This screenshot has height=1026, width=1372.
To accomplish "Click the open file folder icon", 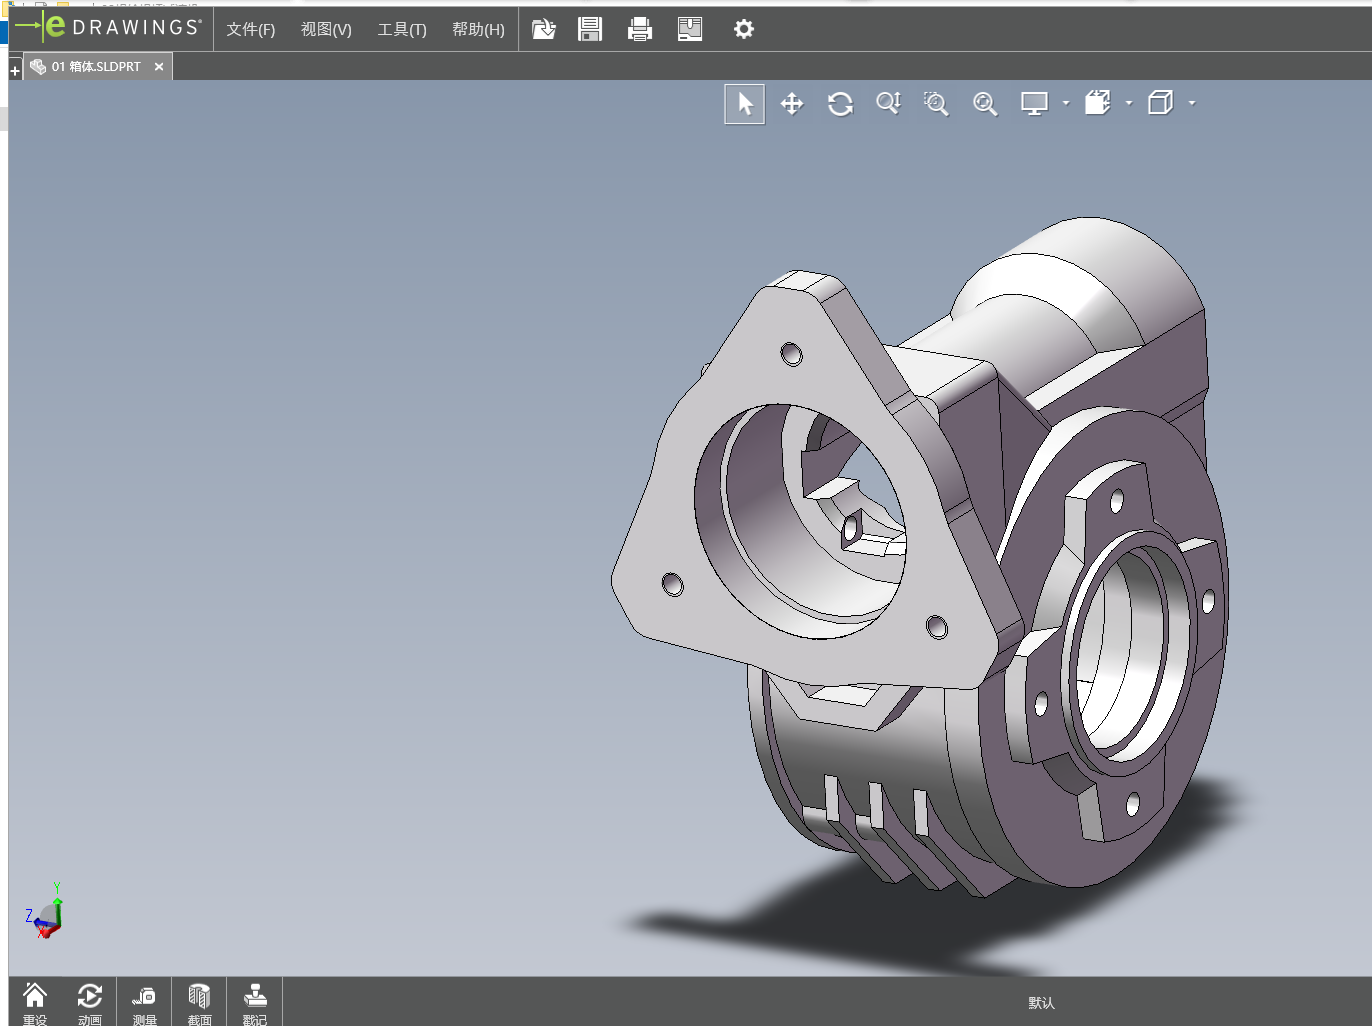I will click(x=543, y=29).
